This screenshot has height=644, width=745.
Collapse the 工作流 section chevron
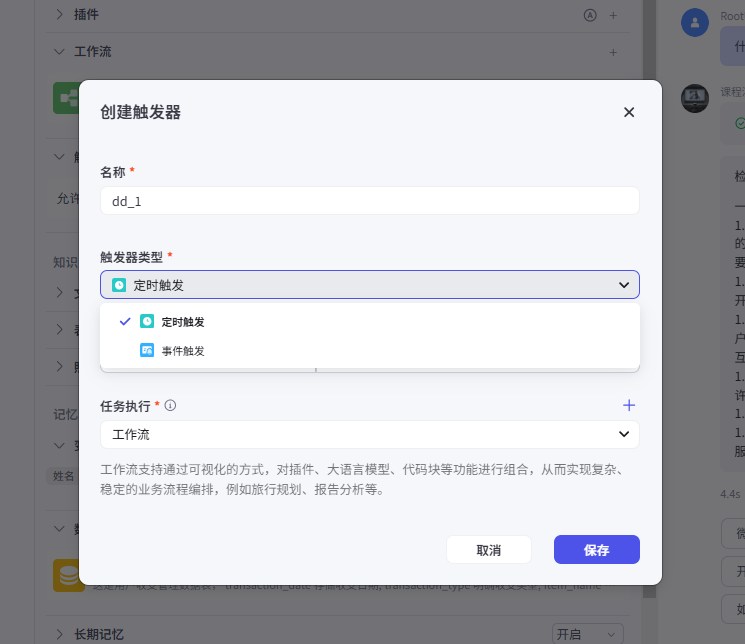59,51
